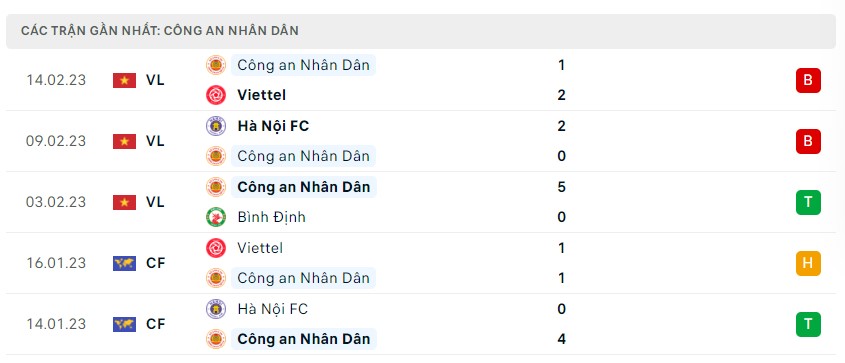Click the header Các trận gần nhất
The width and height of the screenshot is (845, 363).
pos(160,31)
